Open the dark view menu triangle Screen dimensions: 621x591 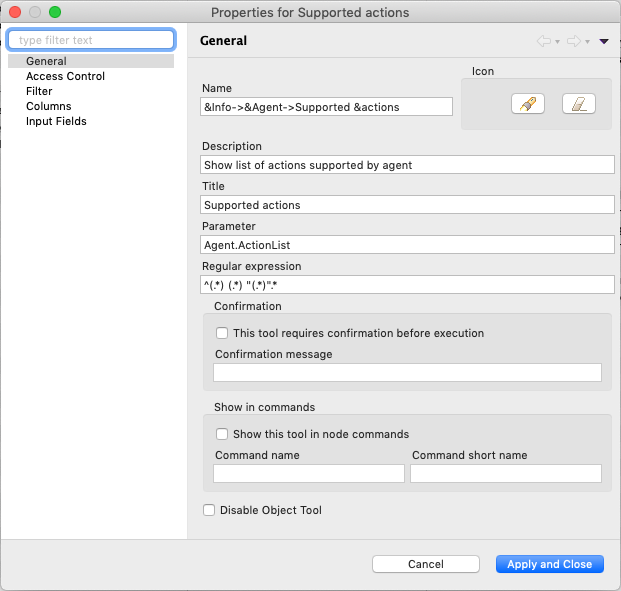point(603,42)
